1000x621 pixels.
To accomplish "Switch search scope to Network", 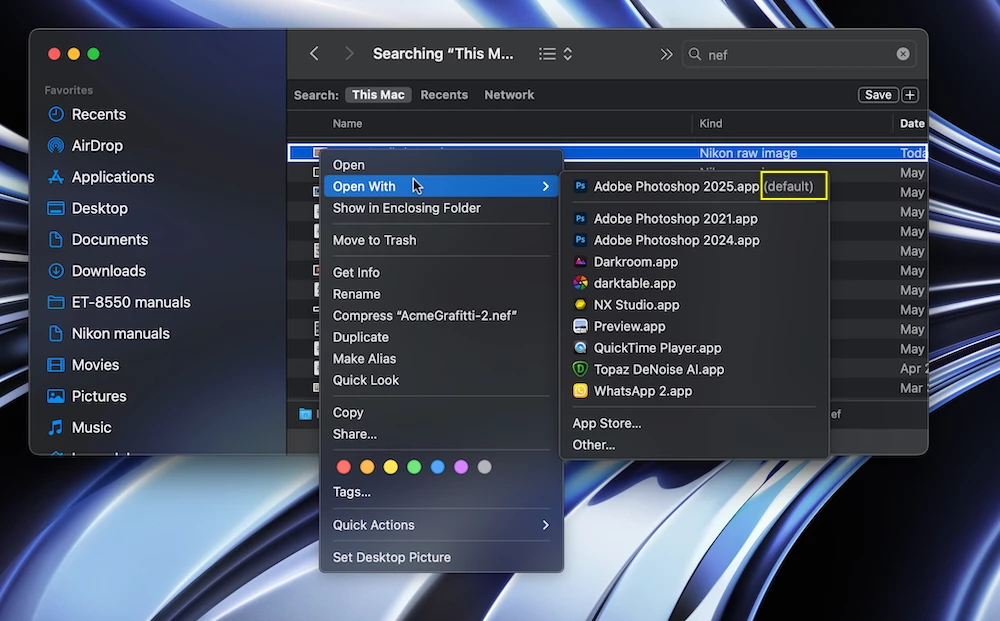I will pos(509,94).
